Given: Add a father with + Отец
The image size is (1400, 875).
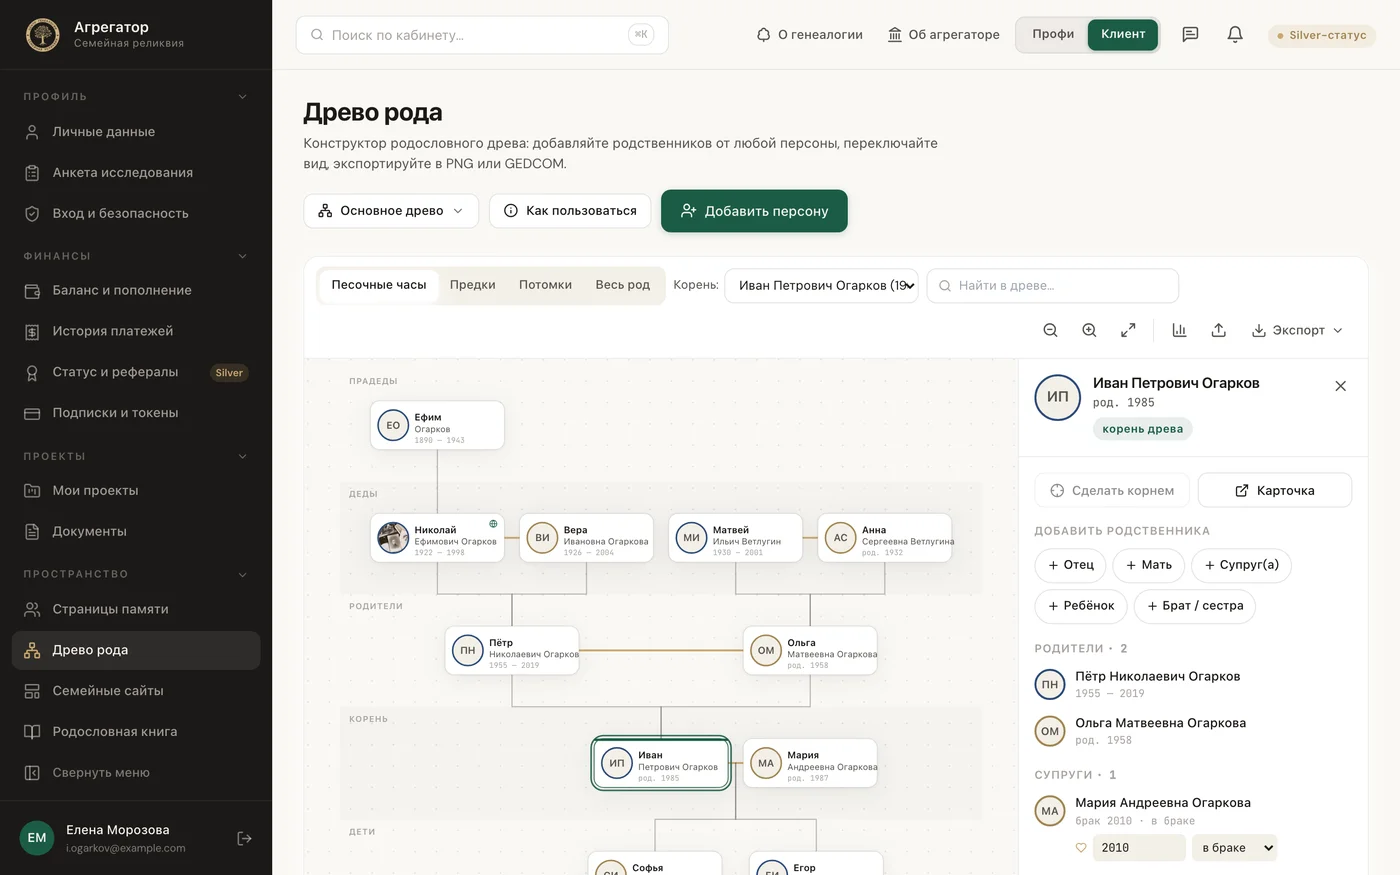Looking at the screenshot, I should click(x=1070, y=565).
